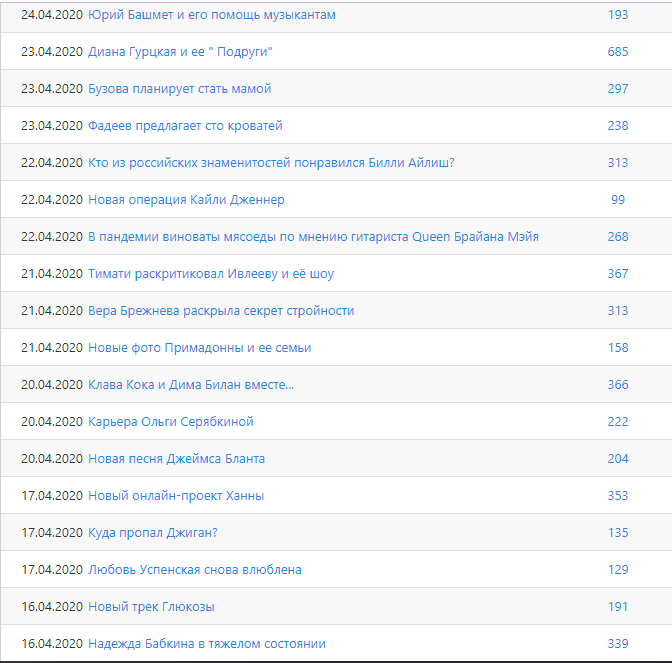Follow link 'Фадеев предлагает сто кроватей'

(185, 126)
